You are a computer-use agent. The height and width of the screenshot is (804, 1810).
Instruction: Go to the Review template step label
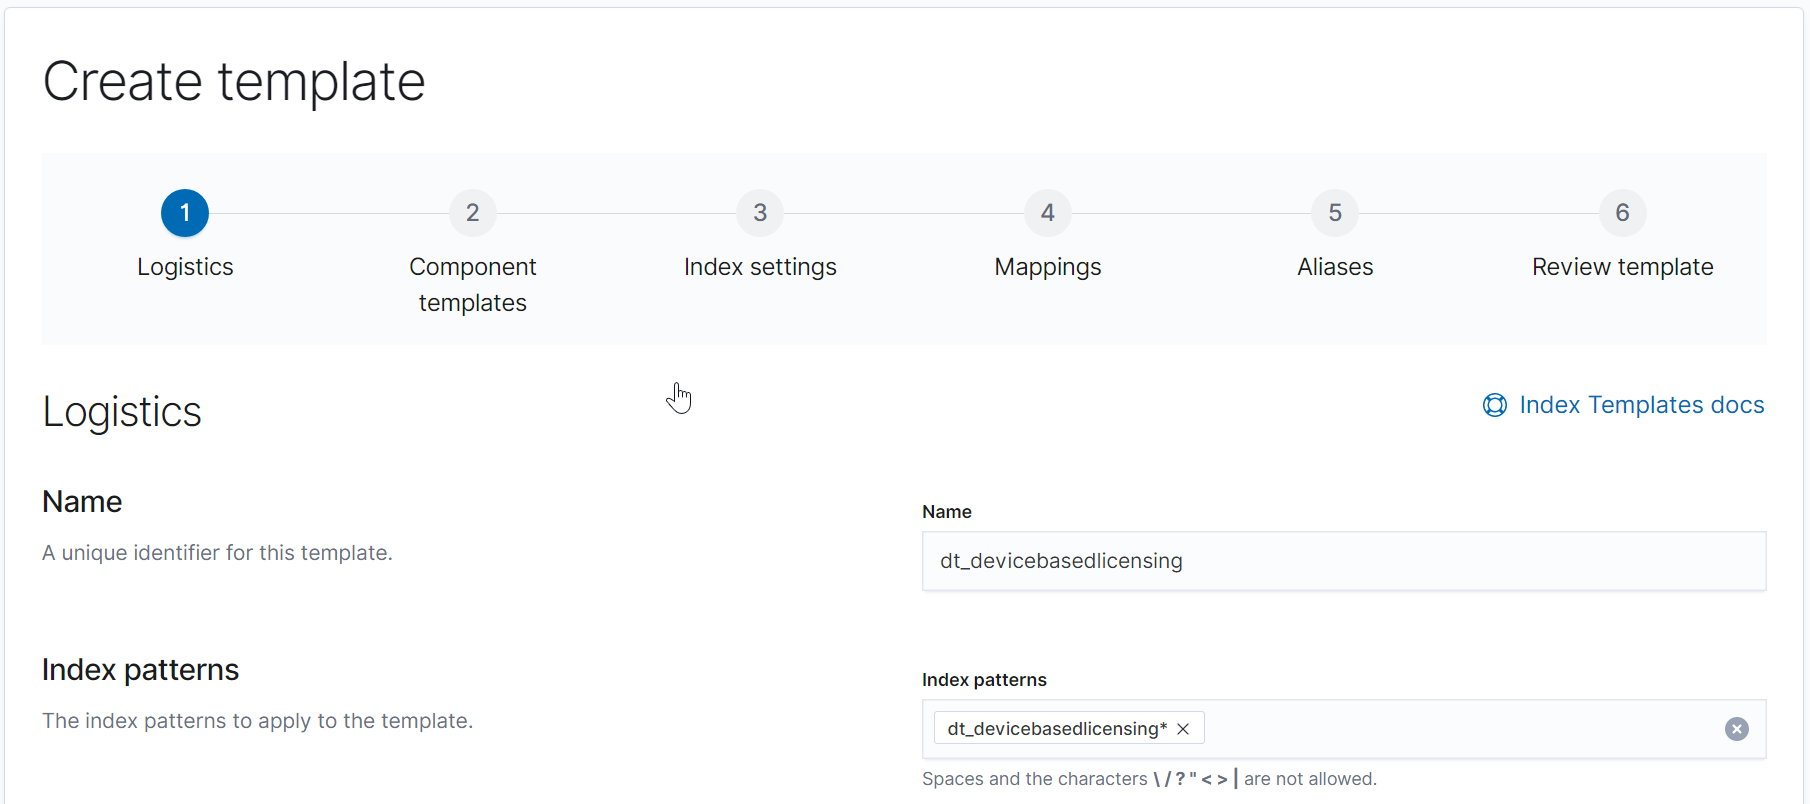(1622, 267)
